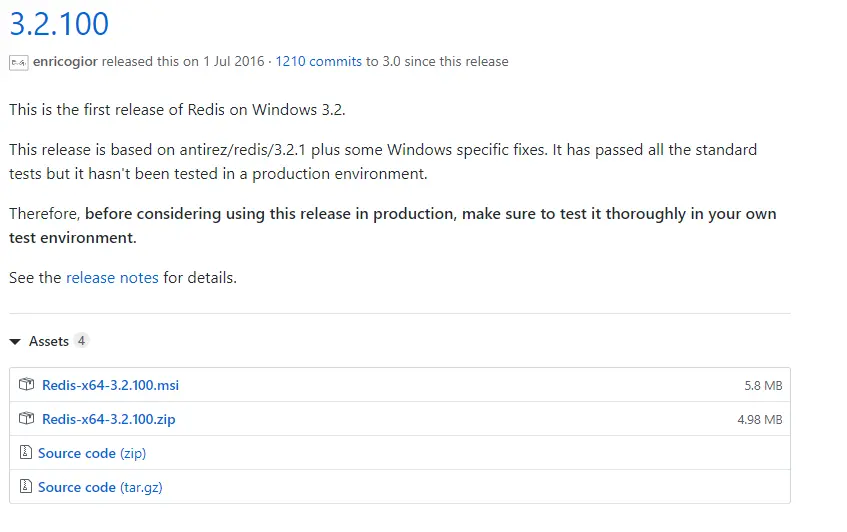The width and height of the screenshot is (847, 532).
Task: Click the 'first release of Redis on Windows 3.2' sentence
Action: point(177,110)
